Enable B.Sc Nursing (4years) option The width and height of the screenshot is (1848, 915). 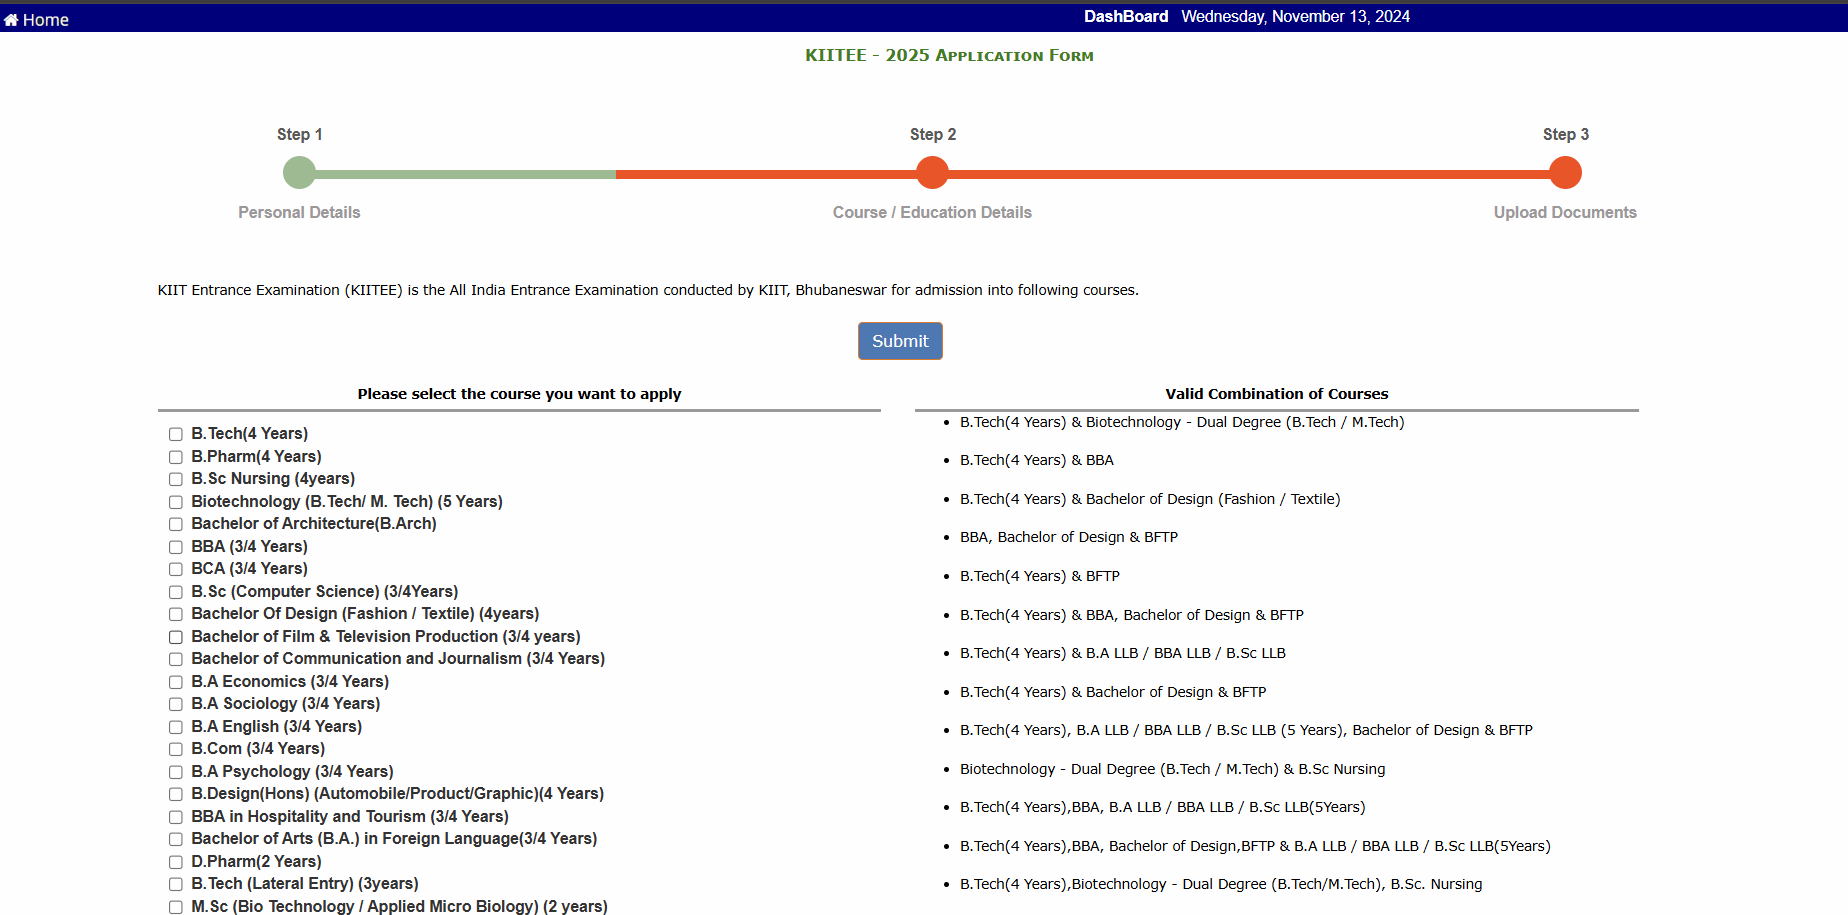(x=176, y=479)
